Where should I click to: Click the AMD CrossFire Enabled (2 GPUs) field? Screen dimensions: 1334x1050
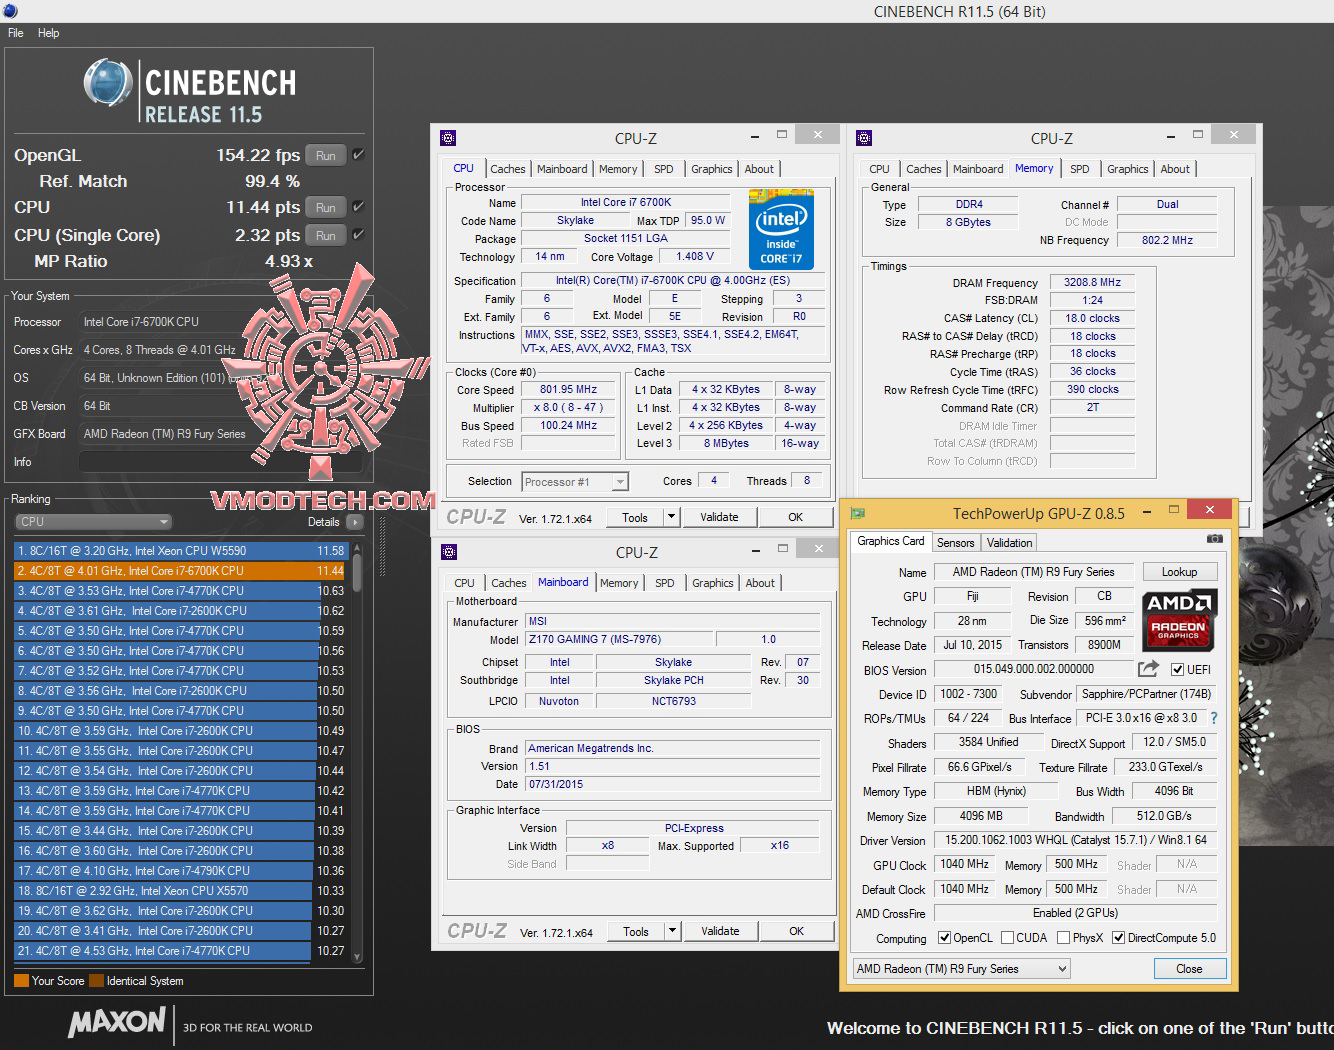(1074, 913)
